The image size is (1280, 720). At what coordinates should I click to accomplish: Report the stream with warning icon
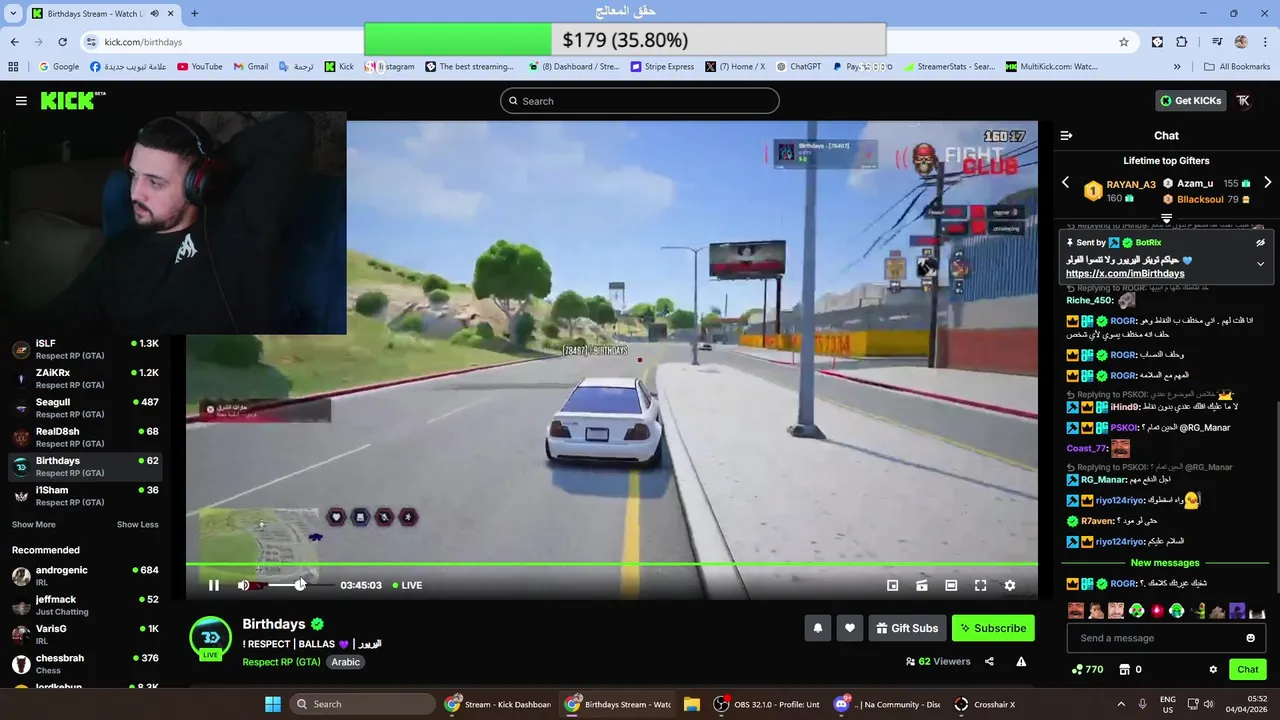[x=1021, y=661]
